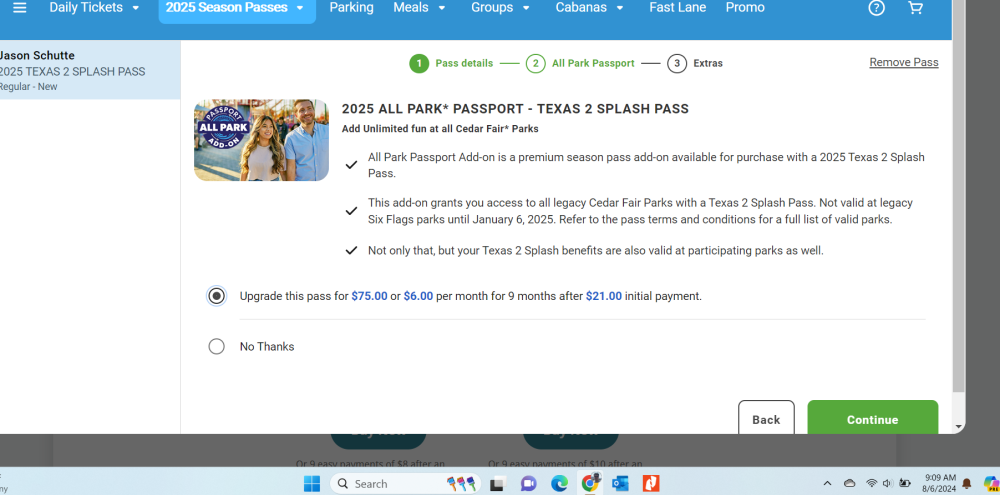Expand the Cabanas dropdown menu
Viewport: 1000px width, 495px height.
[590, 8]
